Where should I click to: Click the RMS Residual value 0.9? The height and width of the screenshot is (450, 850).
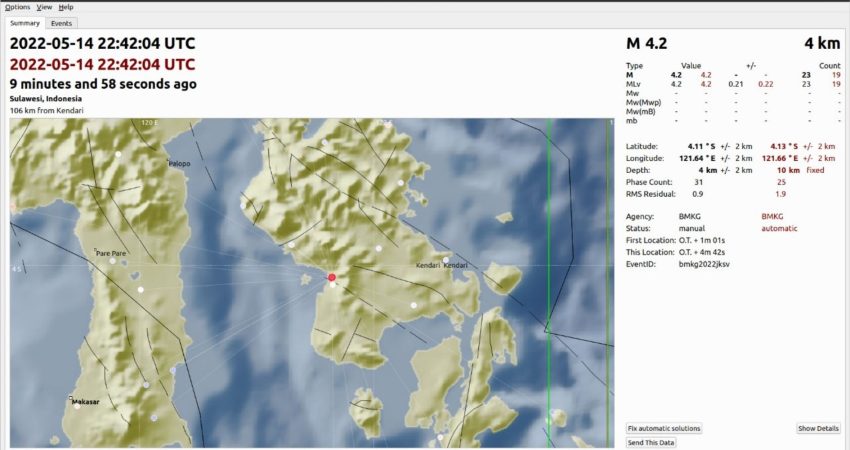pyautogui.click(x=698, y=194)
